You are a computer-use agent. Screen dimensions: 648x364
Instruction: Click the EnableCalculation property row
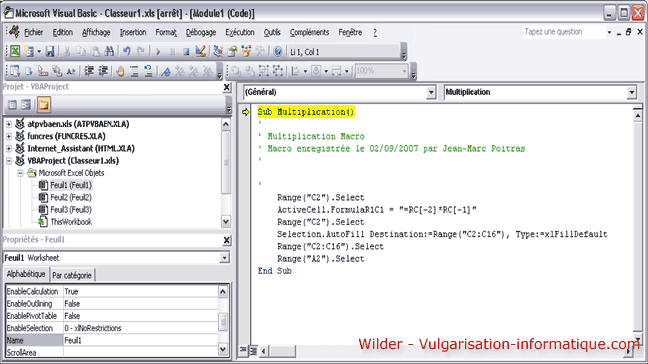click(112, 292)
